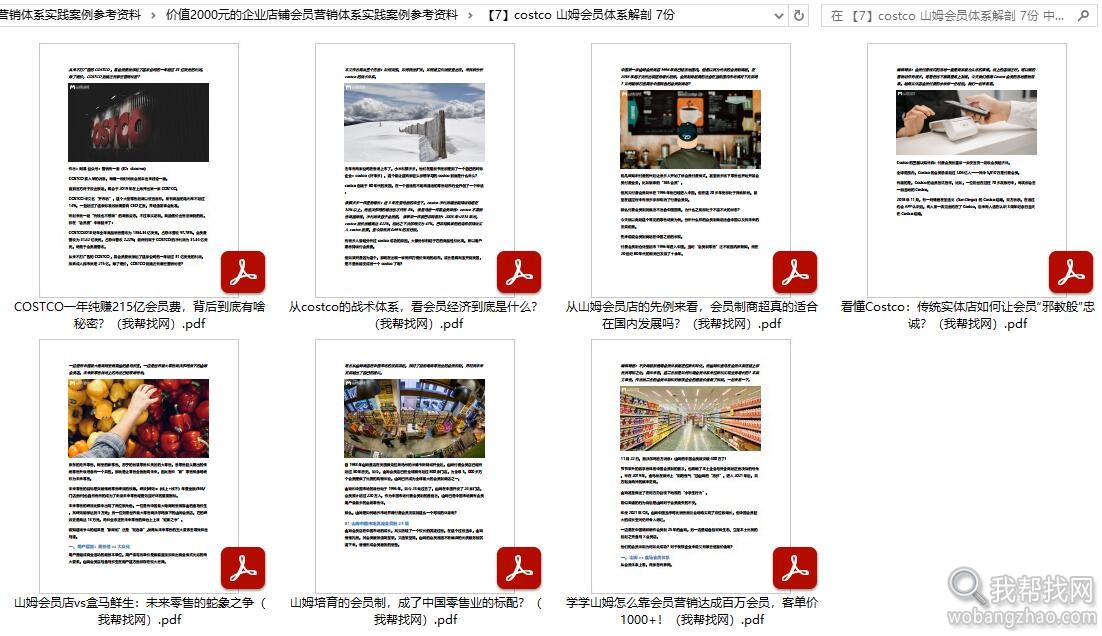
Task: Select the 看懂Costco PDF thumbnail
Action: pos(967,170)
